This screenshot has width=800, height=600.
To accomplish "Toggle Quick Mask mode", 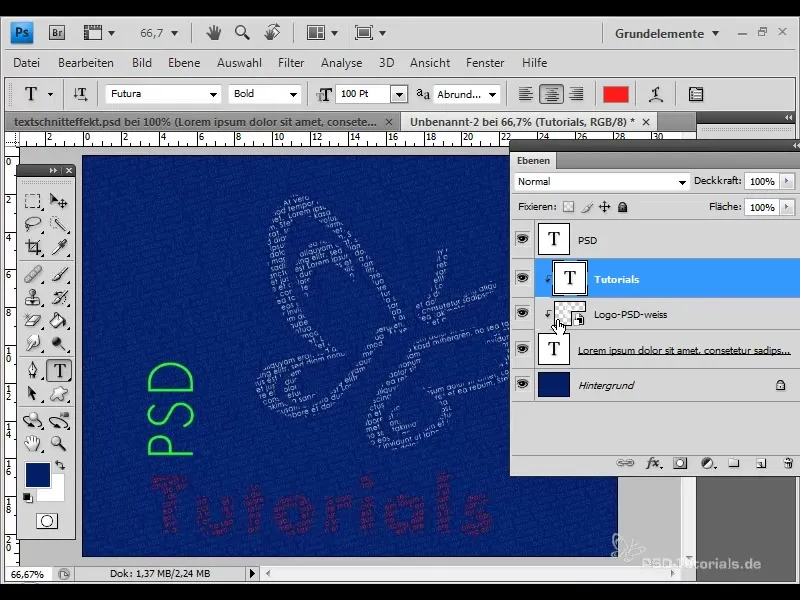I will point(47,521).
